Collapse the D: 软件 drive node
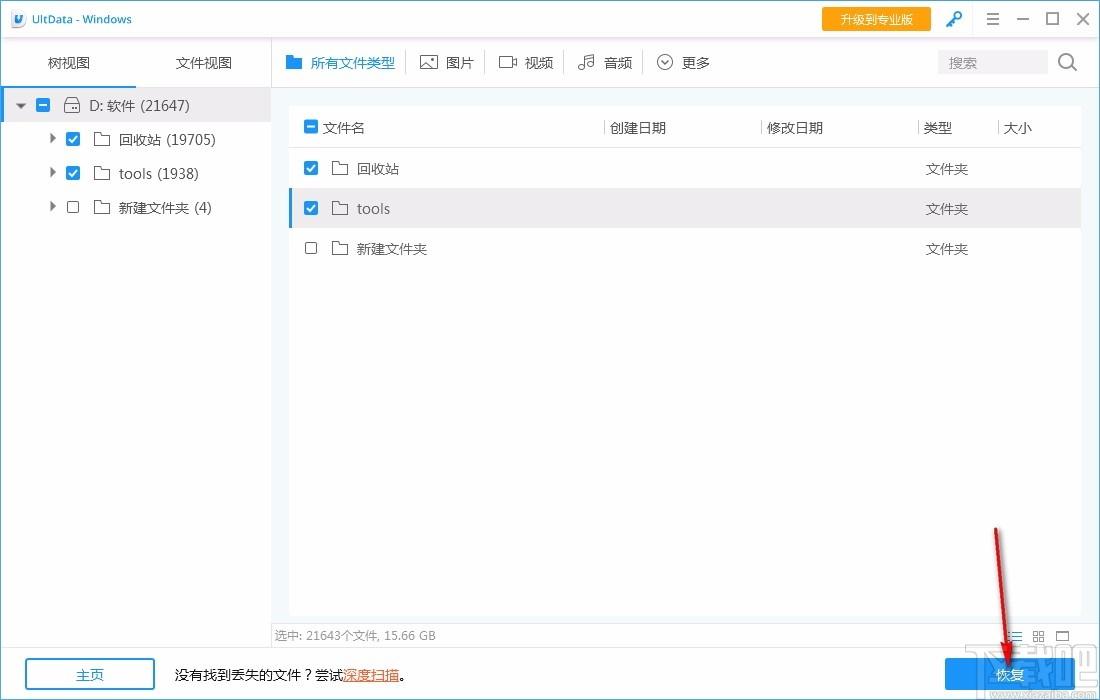 click(21, 106)
